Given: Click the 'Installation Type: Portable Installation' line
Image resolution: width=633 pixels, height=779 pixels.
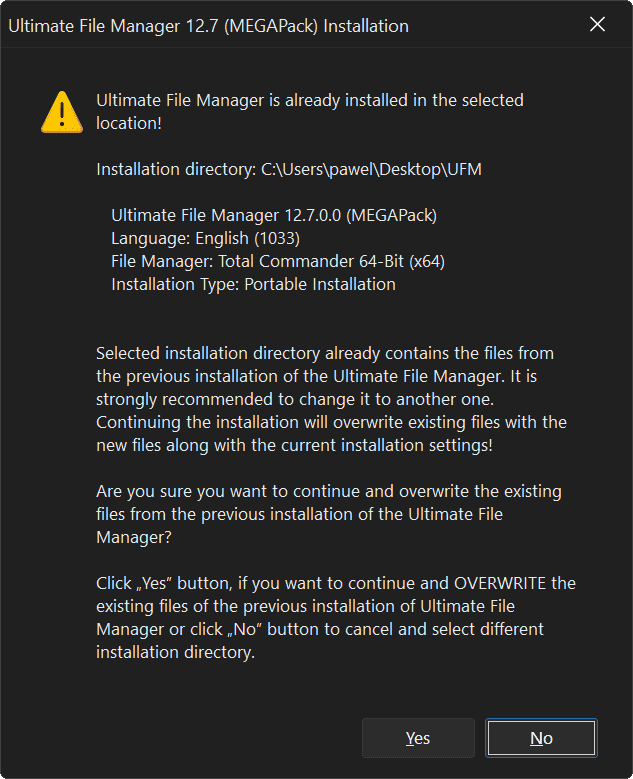Looking at the screenshot, I should click(253, 284).
